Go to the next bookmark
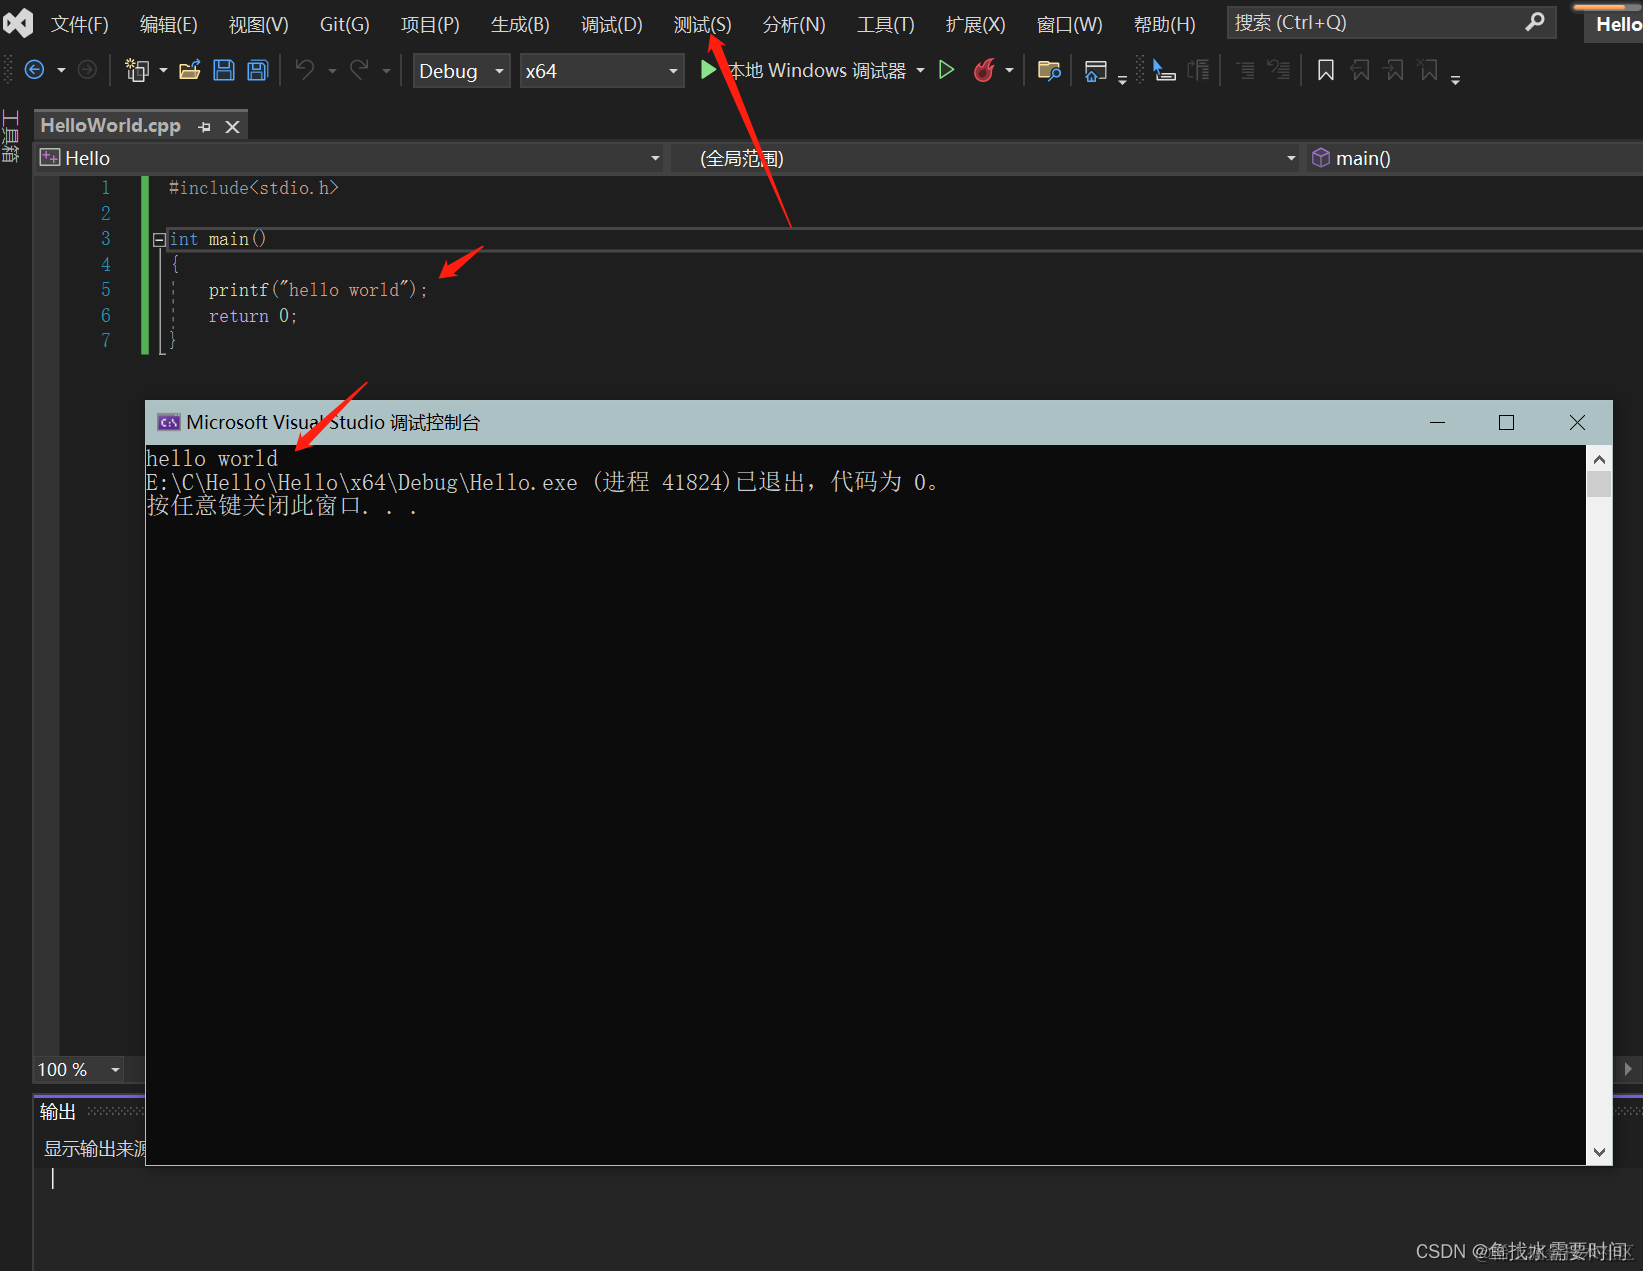The height and width of the screenshot is (1271, 1643). (1394, 70)
